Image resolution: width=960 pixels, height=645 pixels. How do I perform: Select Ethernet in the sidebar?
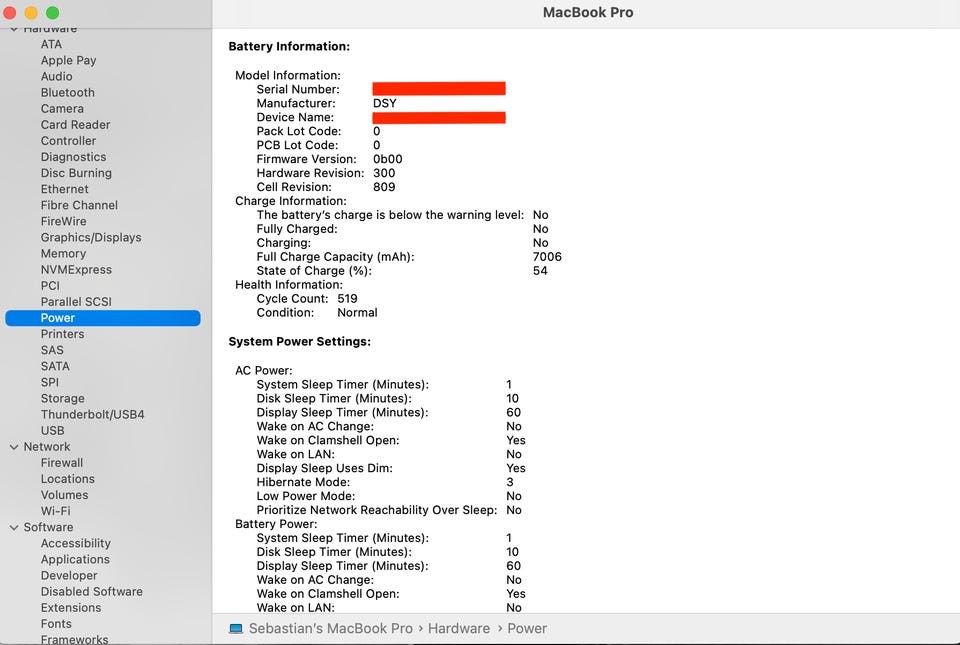coord(64,189)
